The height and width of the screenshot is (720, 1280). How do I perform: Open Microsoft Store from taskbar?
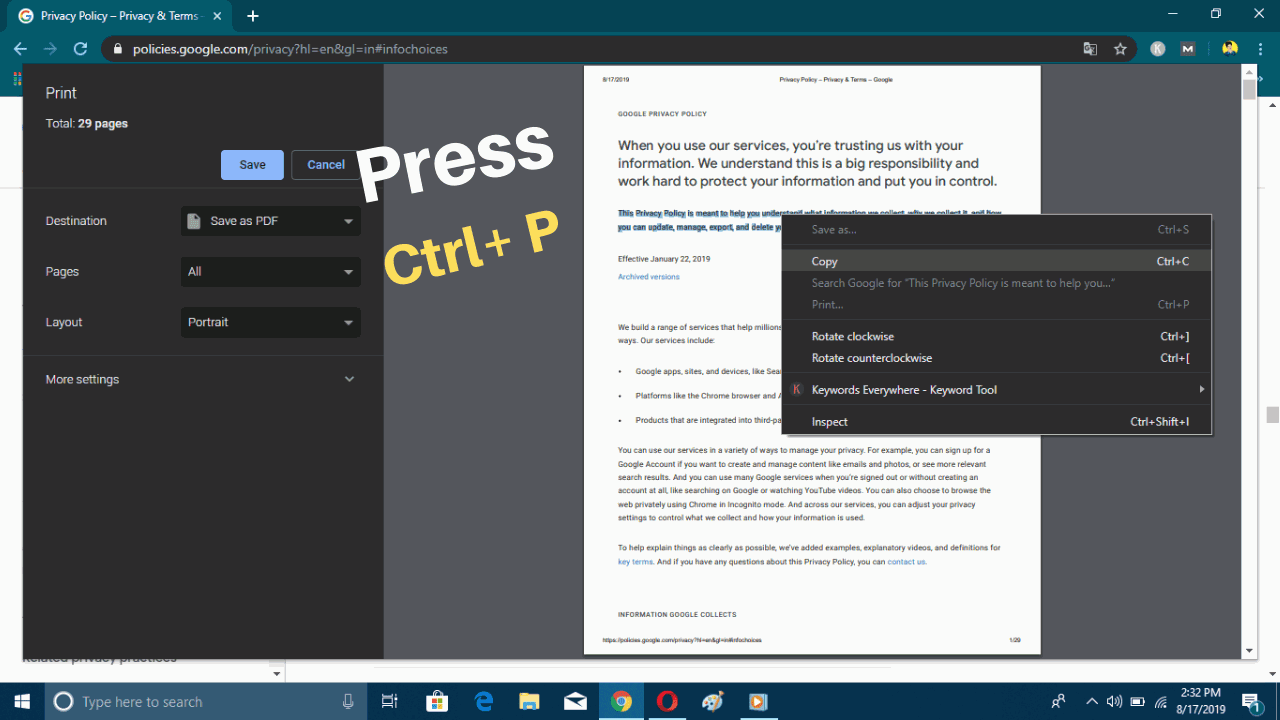coord(437,701)
